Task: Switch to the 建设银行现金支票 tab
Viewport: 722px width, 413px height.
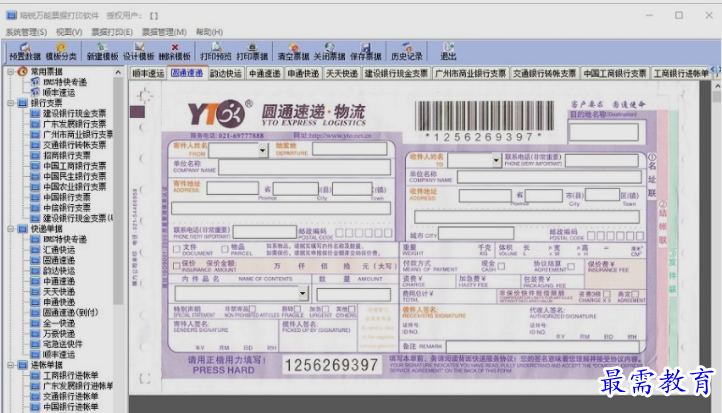Action: click(x=396, y=73)
